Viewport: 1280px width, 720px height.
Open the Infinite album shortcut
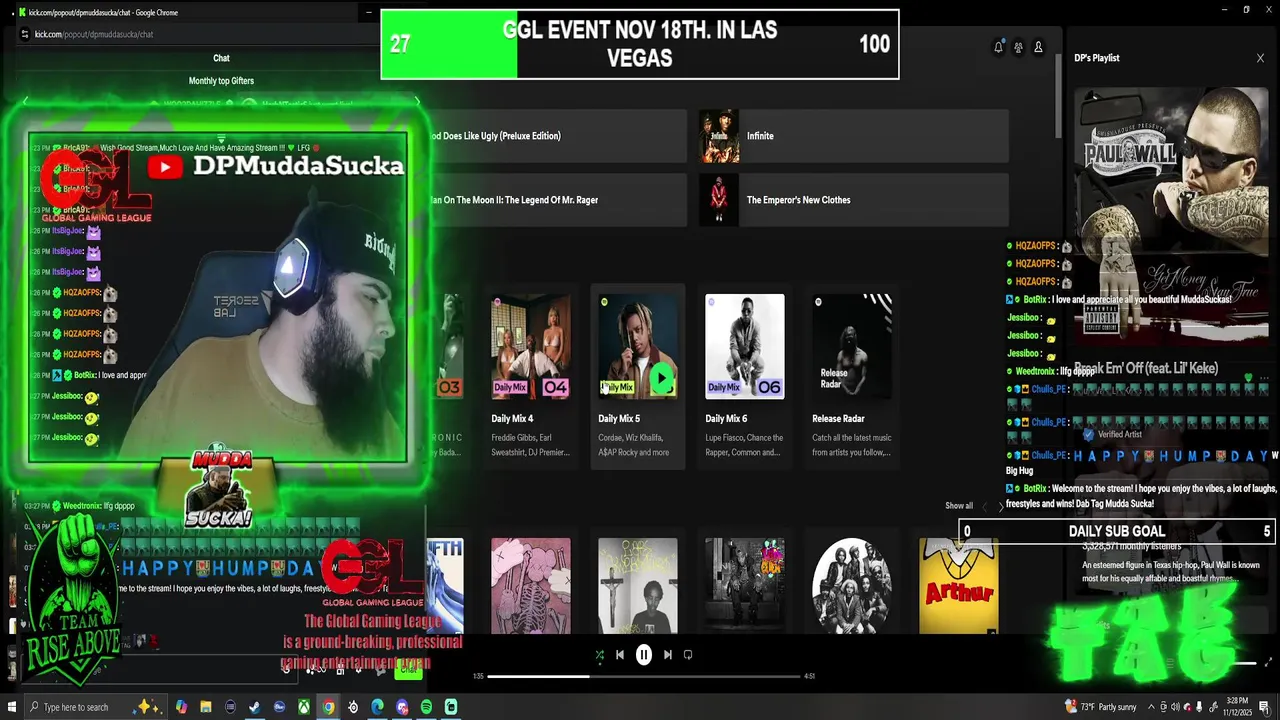click(x=853, y=136)
